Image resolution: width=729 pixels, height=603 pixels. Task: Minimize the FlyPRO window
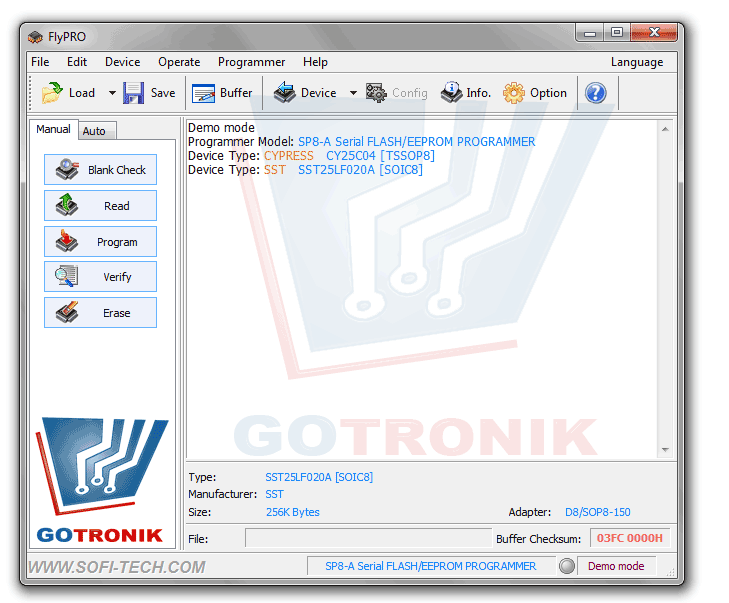590,33
